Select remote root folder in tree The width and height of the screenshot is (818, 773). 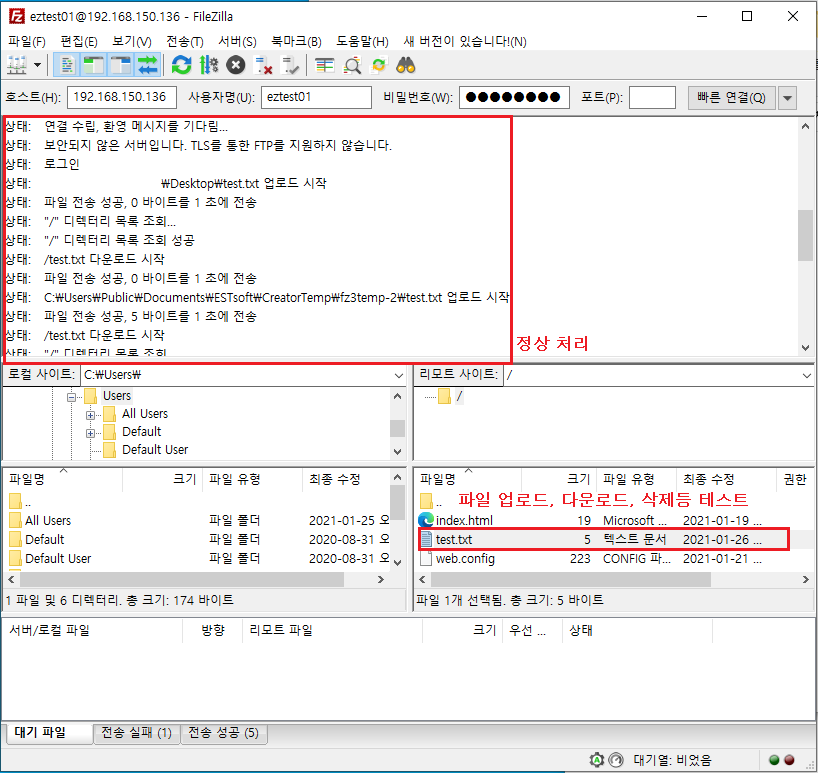pyautogui.click(x=459, y=396)
